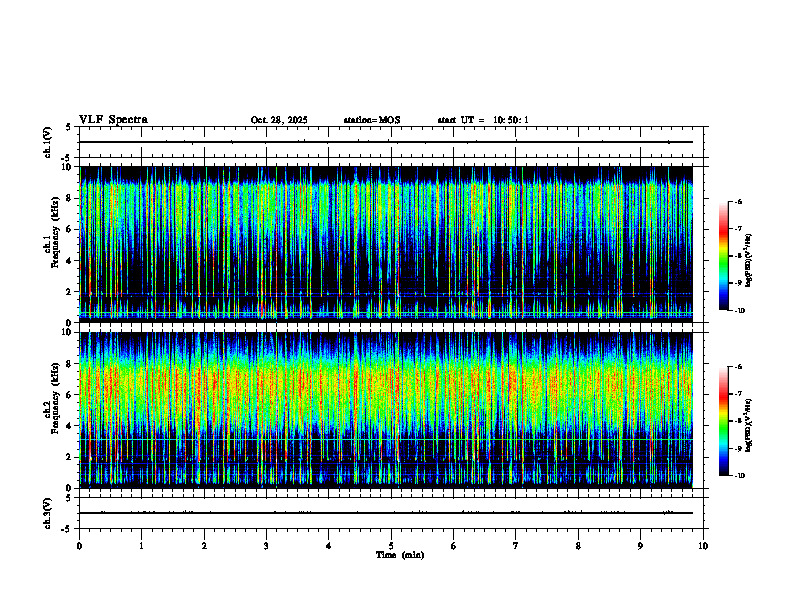Click the "8" tick on the Time axis
The image size is (792, 612).
[578, 546]
